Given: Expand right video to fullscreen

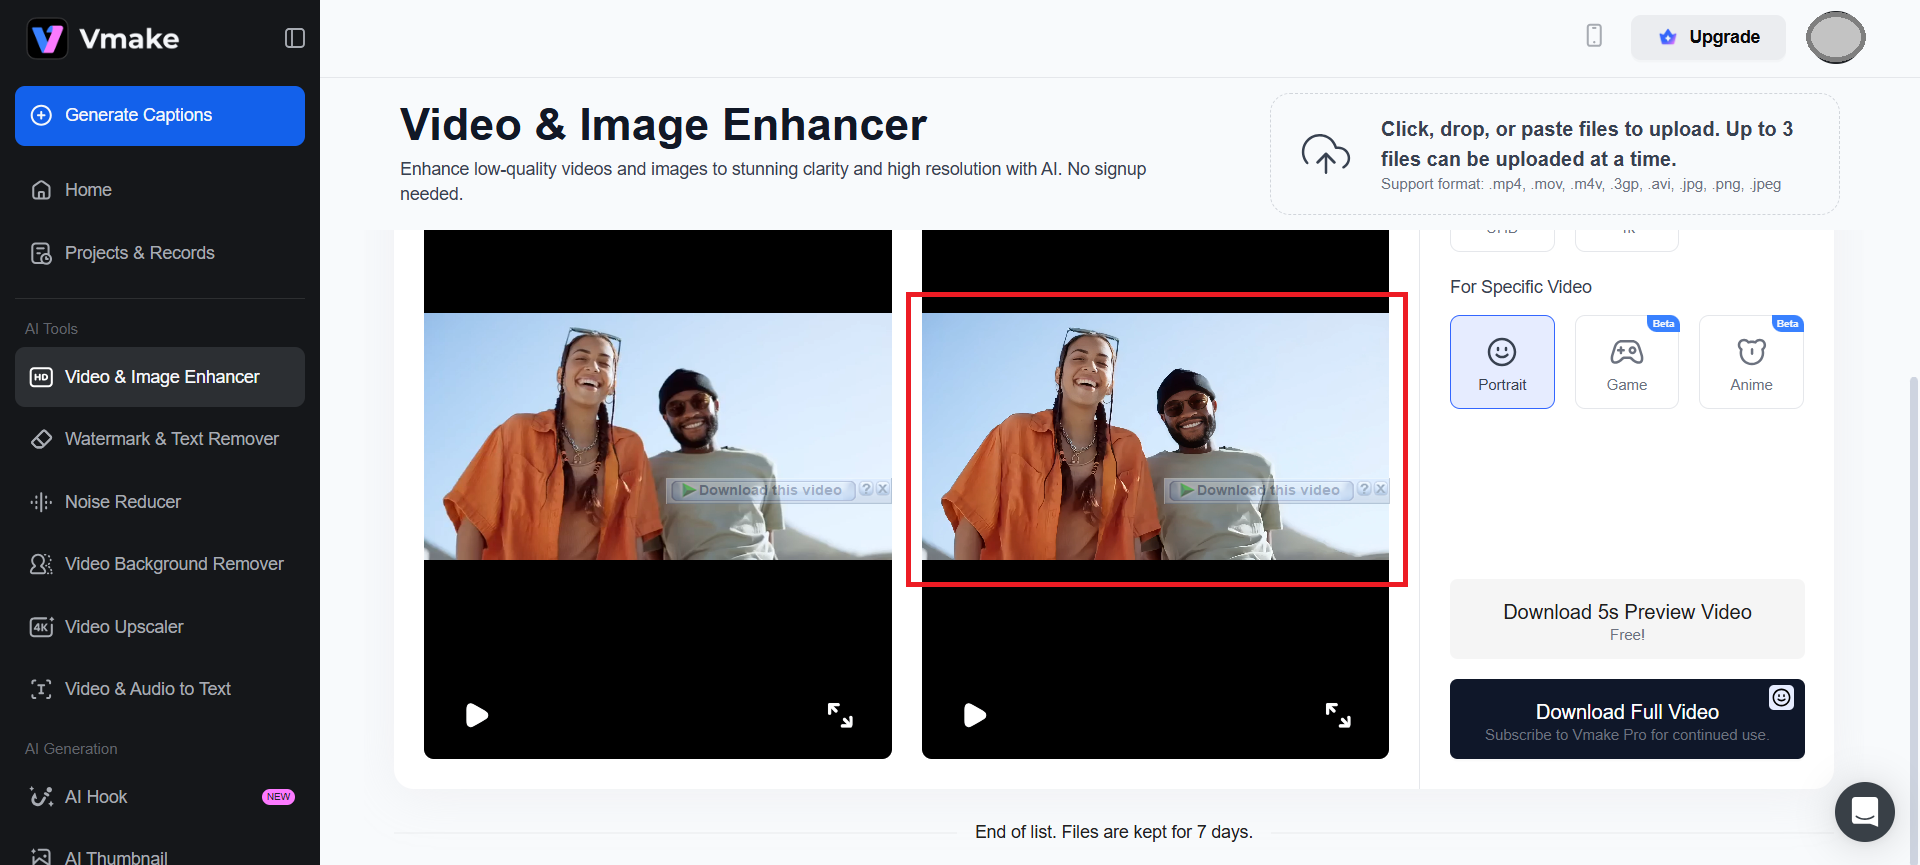Looking at the screenshot, I should pos(1338,715).
